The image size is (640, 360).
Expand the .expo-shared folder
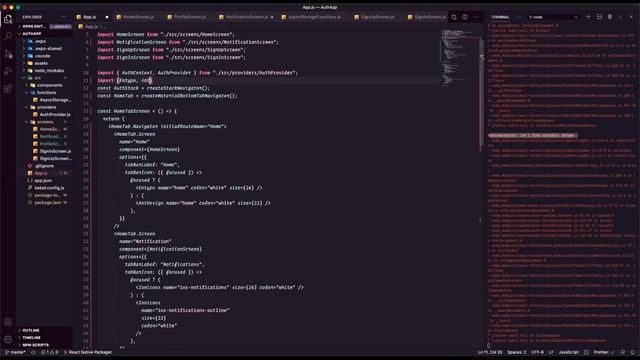pyautogui.click(x=45, y=49)
